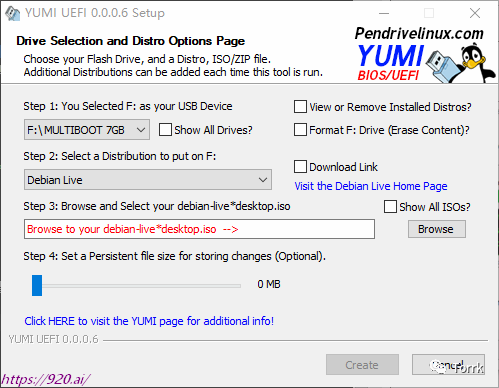This screenshot has height=388, width=499.
Task: Minimize the YUMI Setup window
Action: [384, 13]
